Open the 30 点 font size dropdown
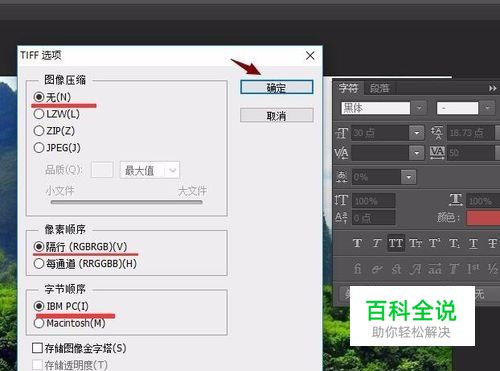 tap(417, 133)
